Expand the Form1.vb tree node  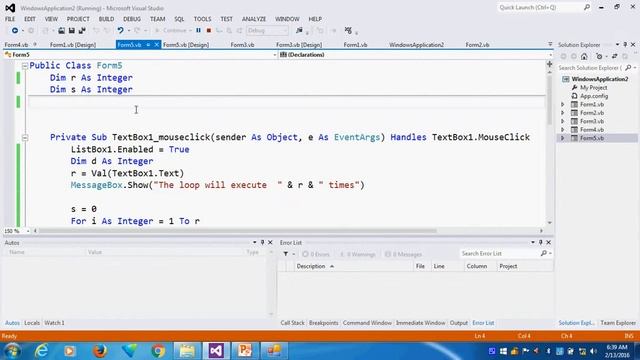click(563, 105)
